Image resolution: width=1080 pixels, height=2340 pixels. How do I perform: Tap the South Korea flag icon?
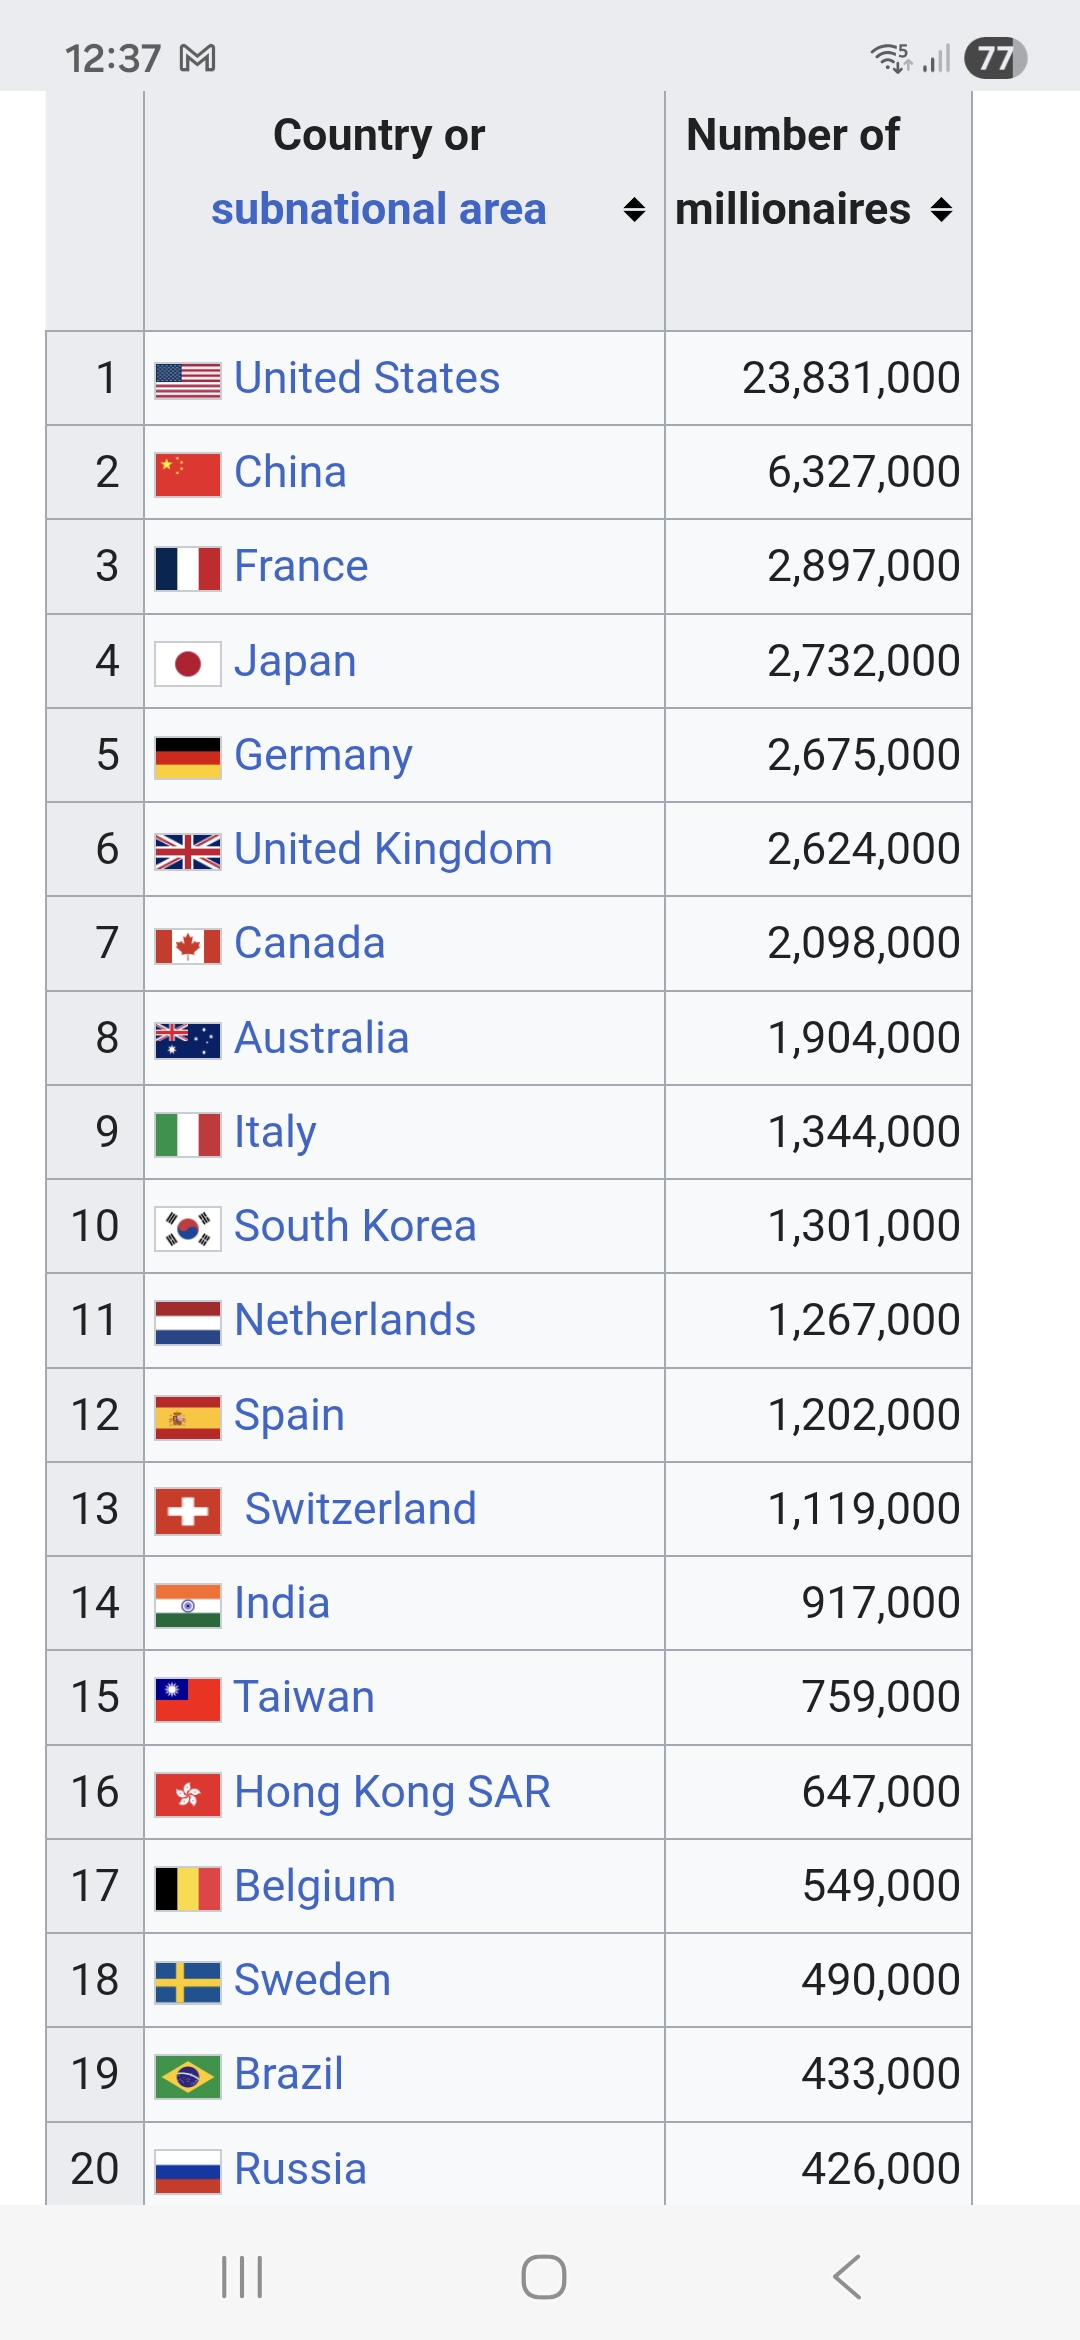188,1228
